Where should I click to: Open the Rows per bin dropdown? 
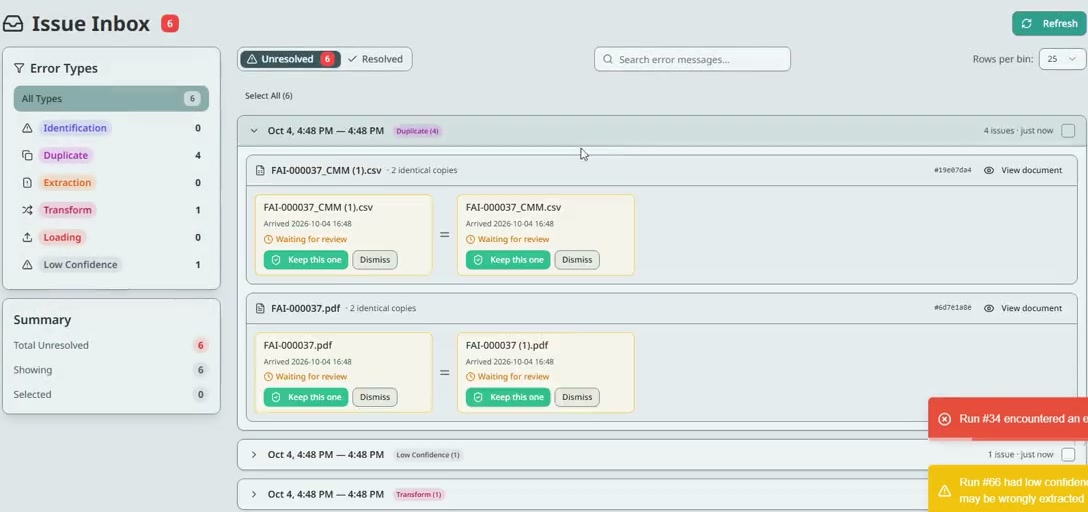click(x=1062, y=59)
